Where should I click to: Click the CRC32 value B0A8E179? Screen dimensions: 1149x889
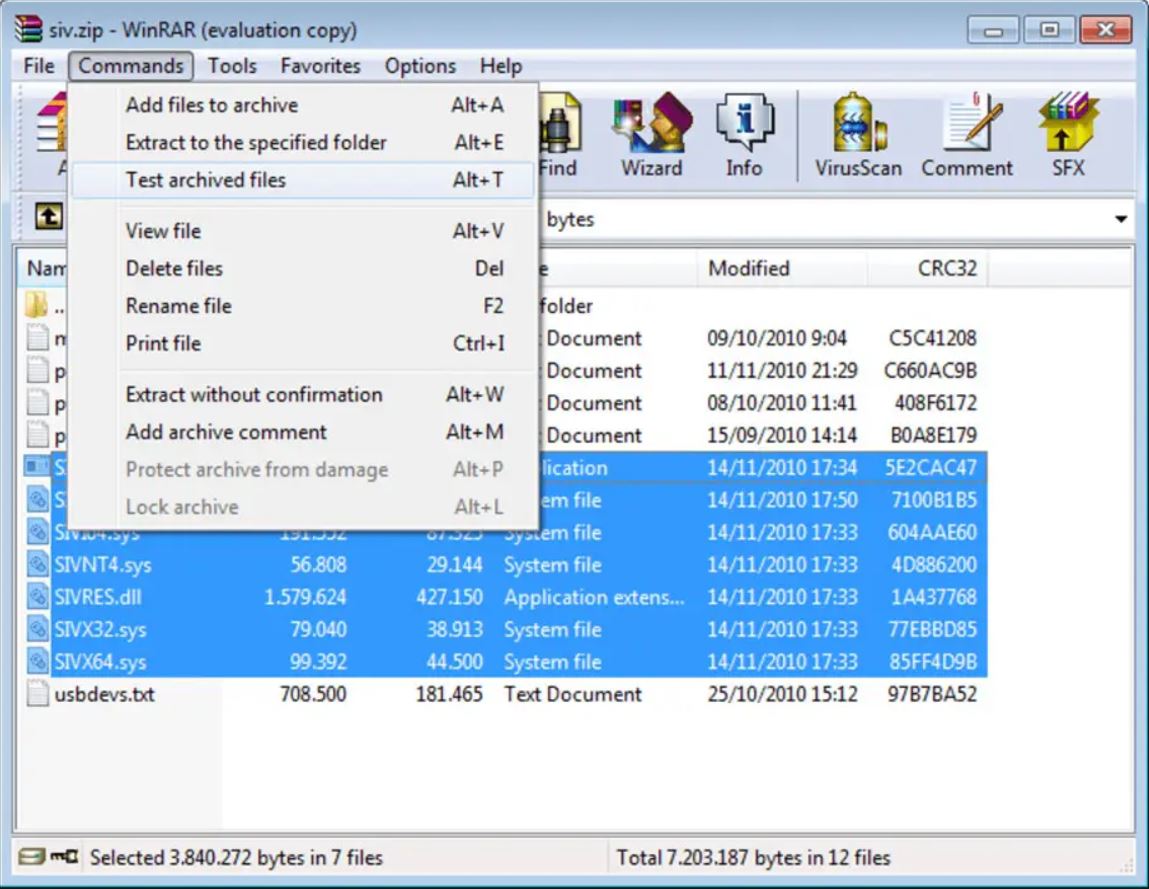click(934, 435)
